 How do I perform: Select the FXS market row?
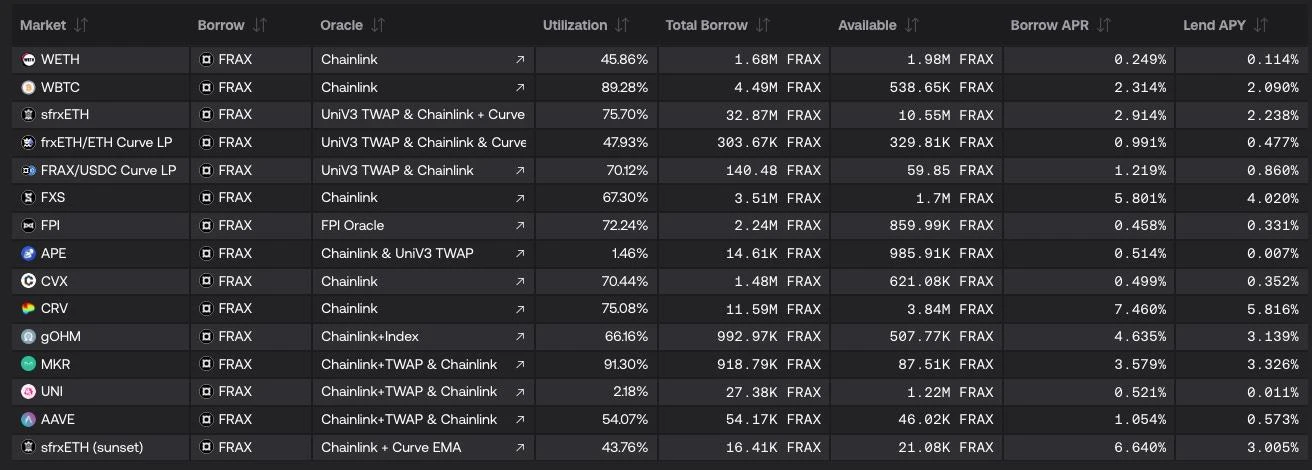[x=53, y=198]
